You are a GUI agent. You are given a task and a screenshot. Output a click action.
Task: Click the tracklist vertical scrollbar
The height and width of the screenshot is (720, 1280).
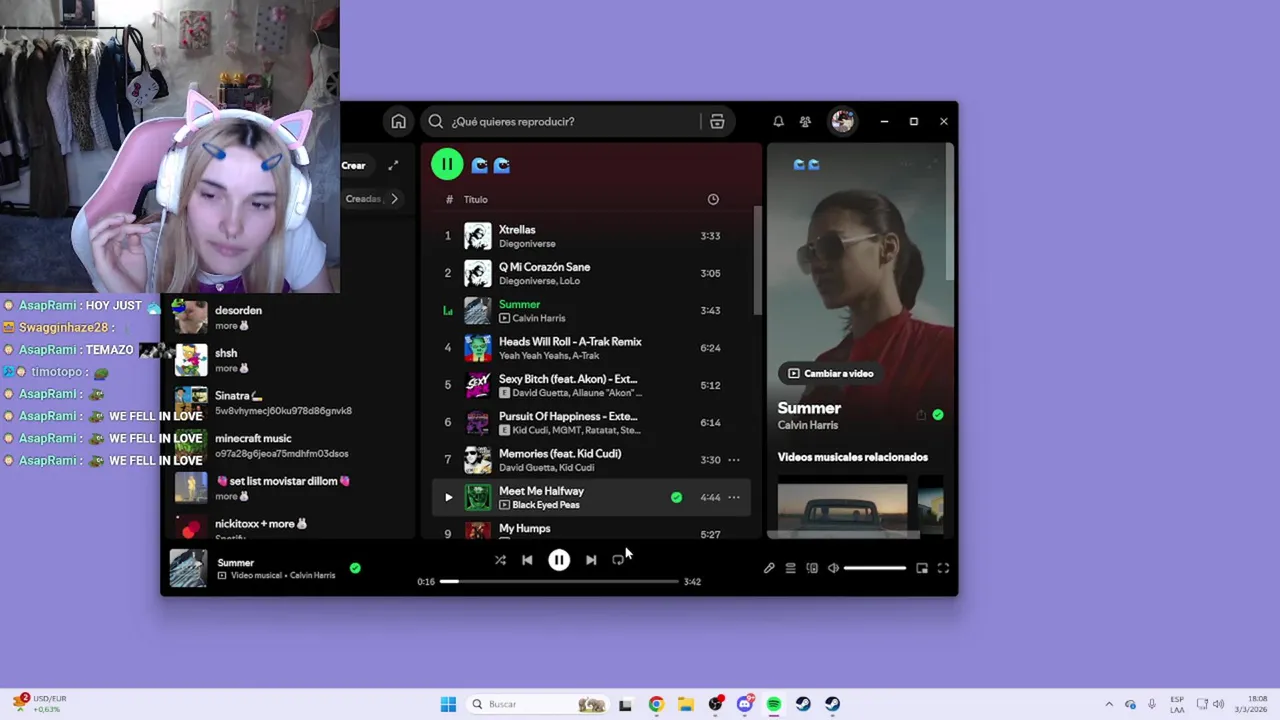[757, 260]
